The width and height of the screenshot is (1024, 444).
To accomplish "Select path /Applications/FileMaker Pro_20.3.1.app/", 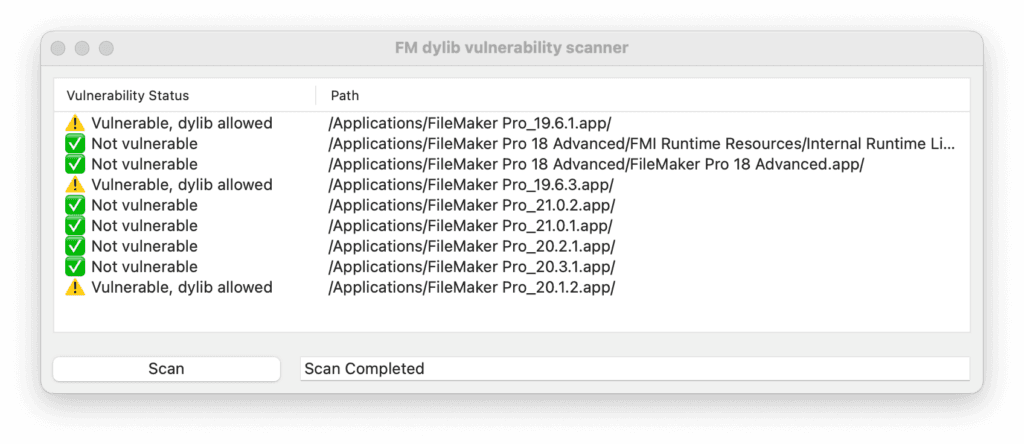I will tap(471, 267).
